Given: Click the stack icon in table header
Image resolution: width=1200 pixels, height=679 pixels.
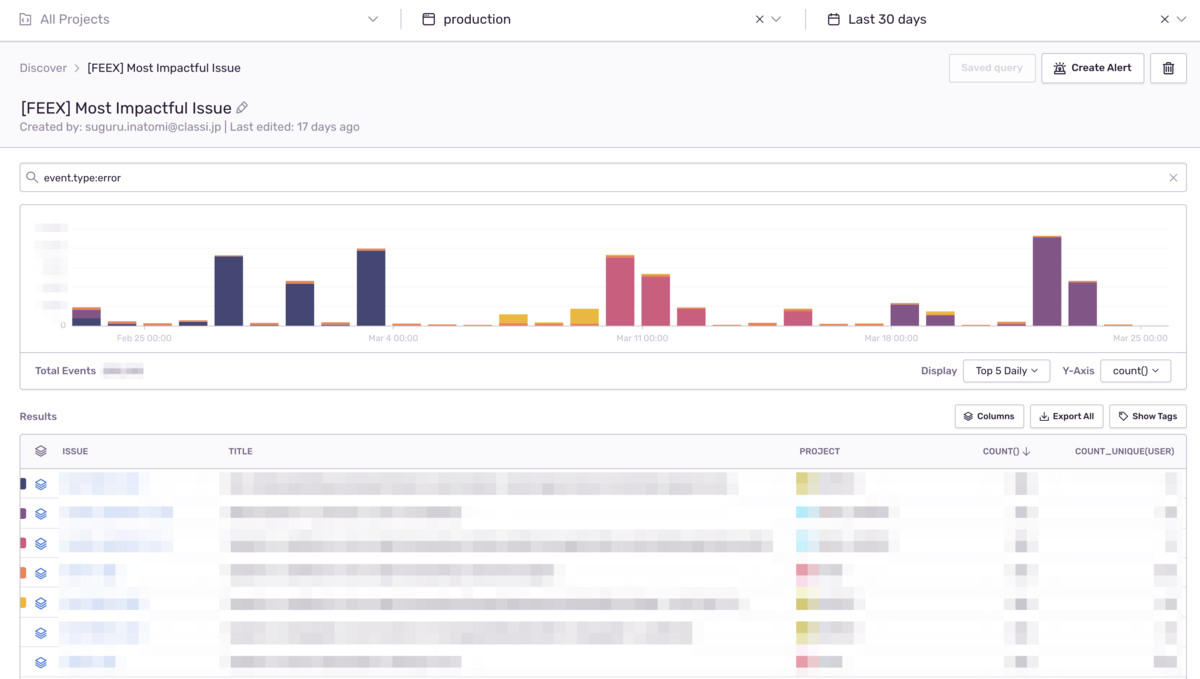Looking at the screenshot, I should (x=41, y=451).
